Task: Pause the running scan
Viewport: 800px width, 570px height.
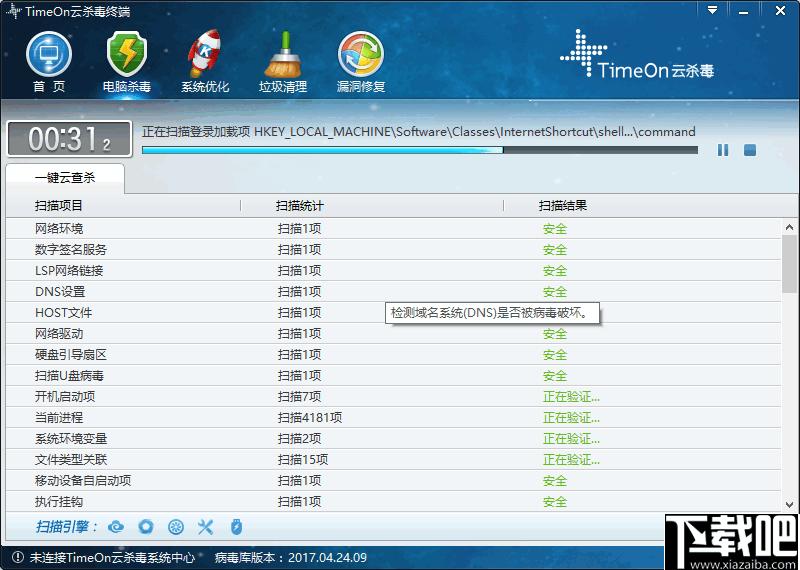Action: pyautogui.click(x=723, y=150)
